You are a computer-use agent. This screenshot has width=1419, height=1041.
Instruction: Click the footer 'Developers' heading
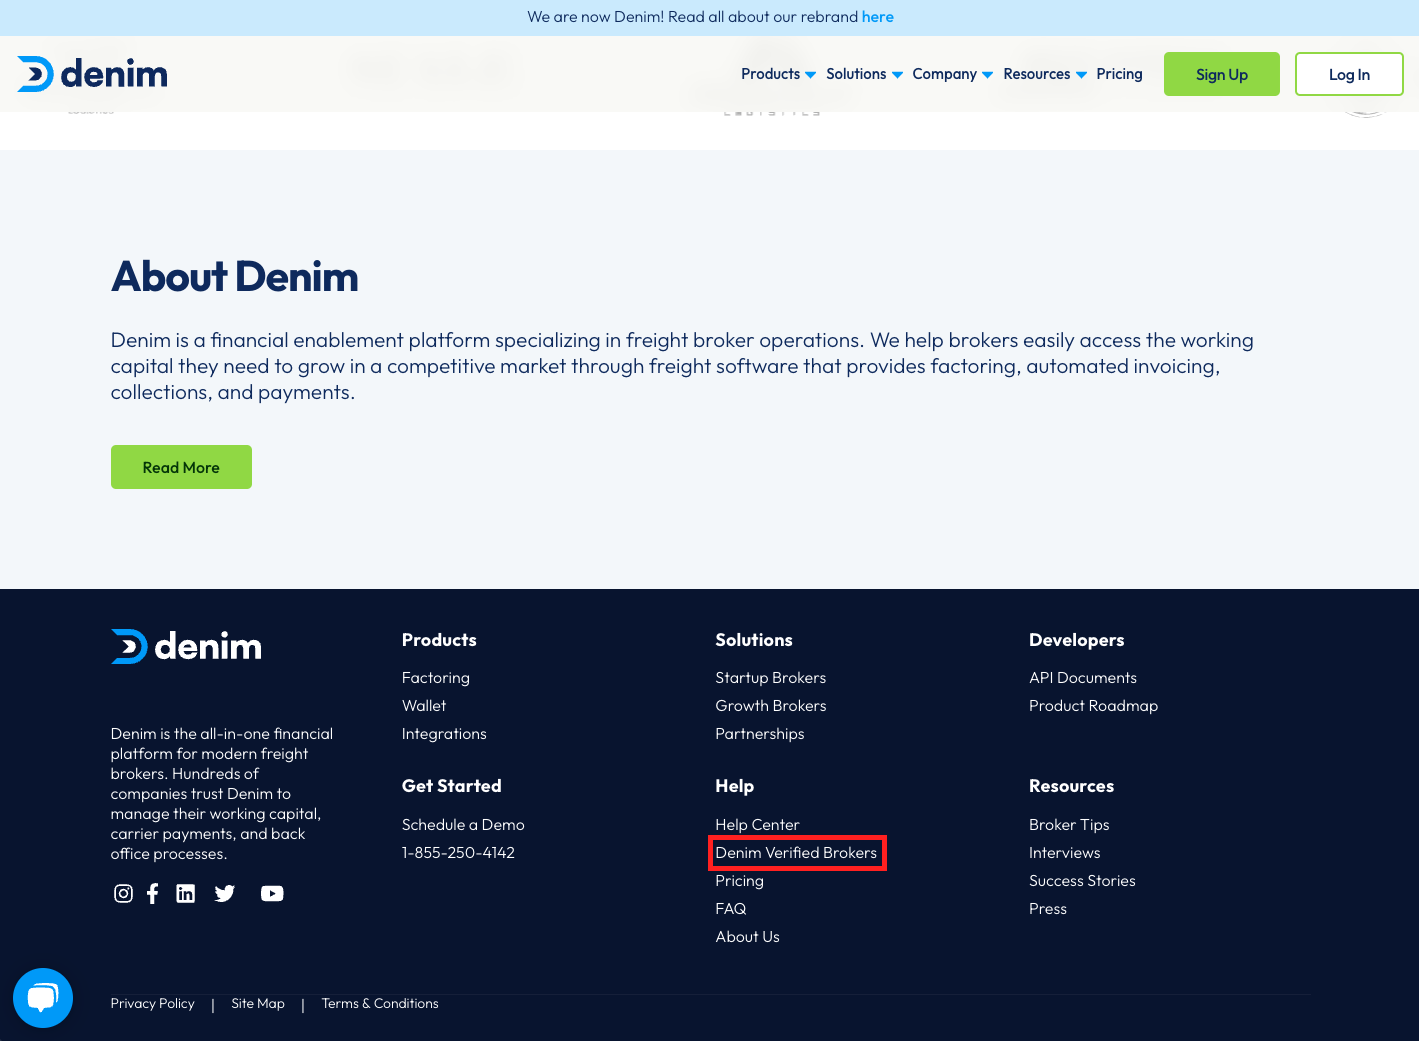coord(1076,640)
